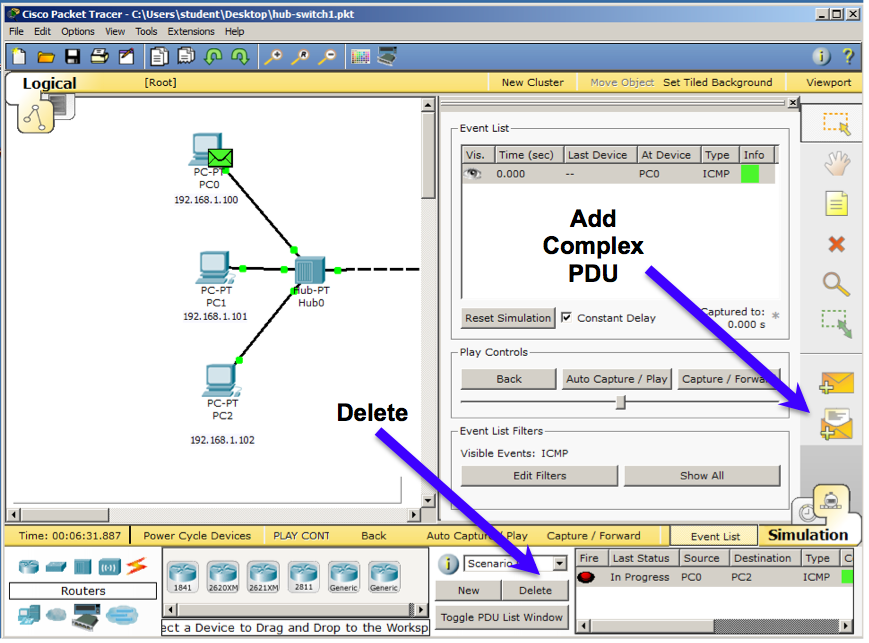869x643 pixels.
Task: Open the Options menu
Action: coord(78,31)
